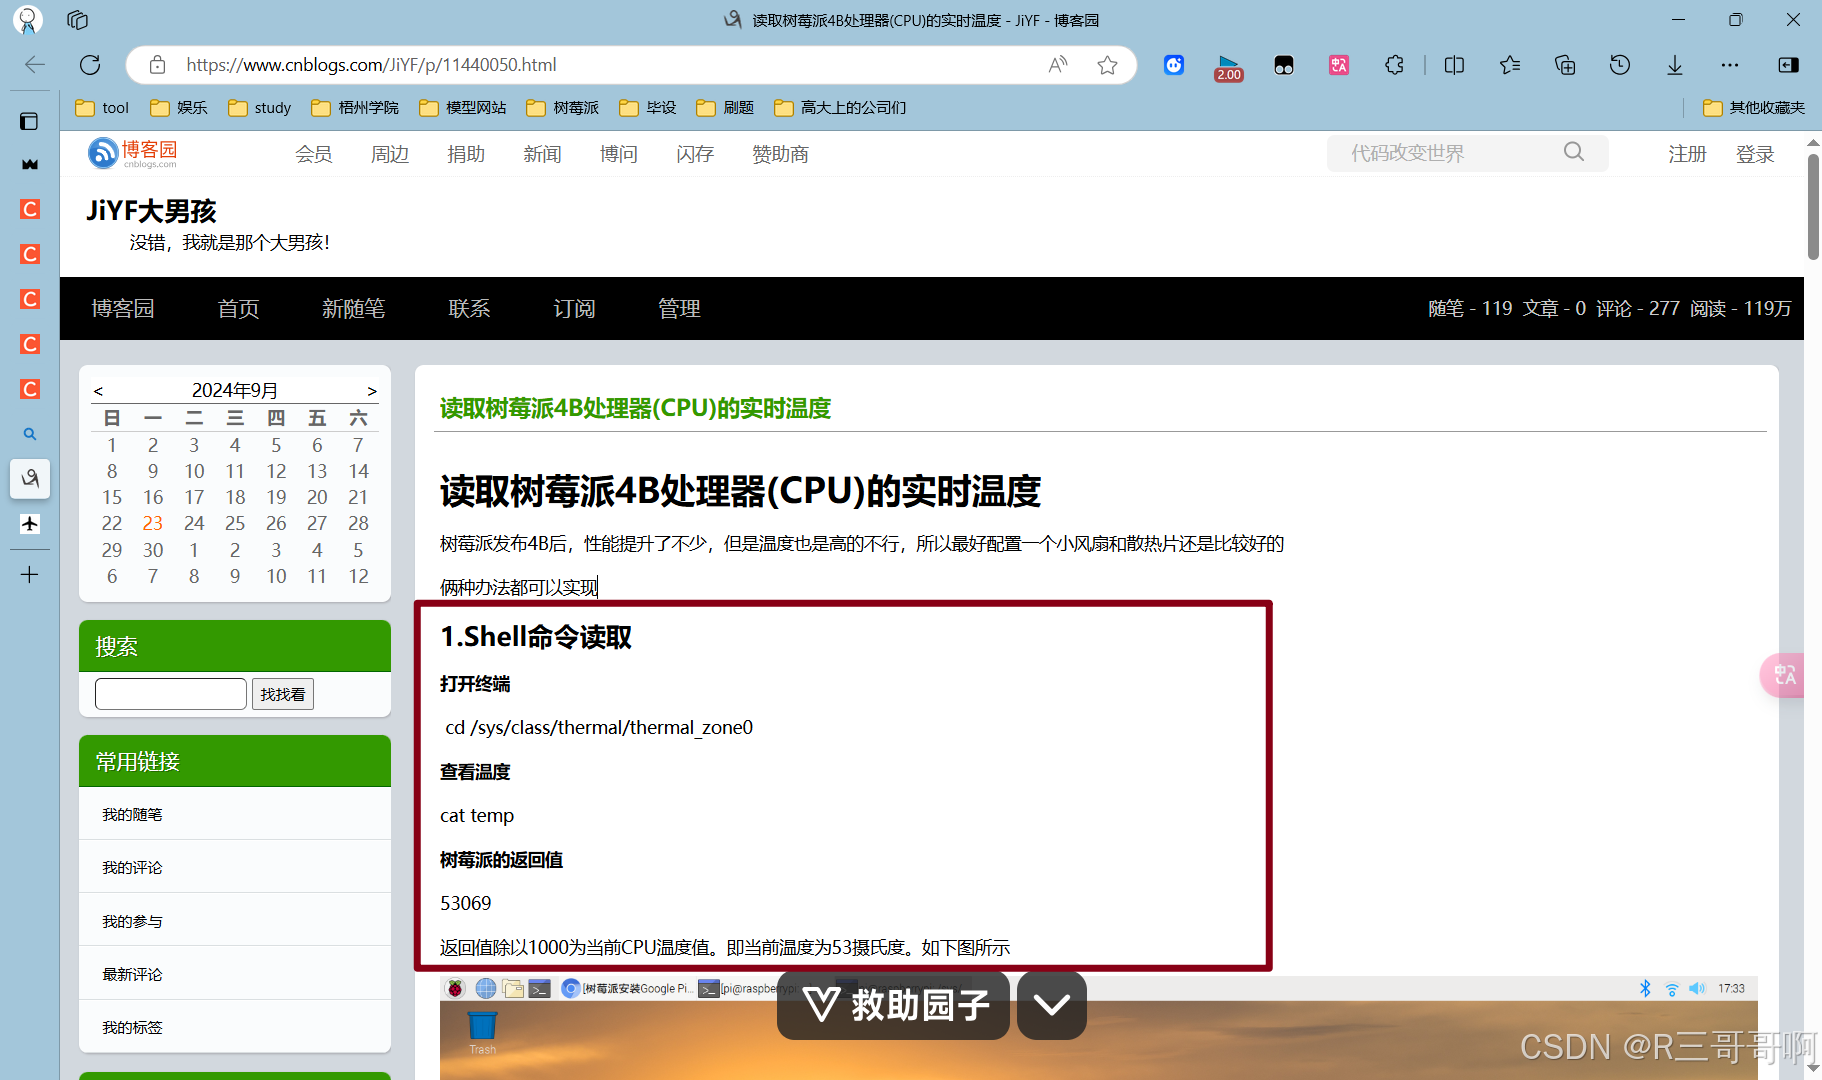Open the Extensions puzzle icon

click(x=1394, y=65)
